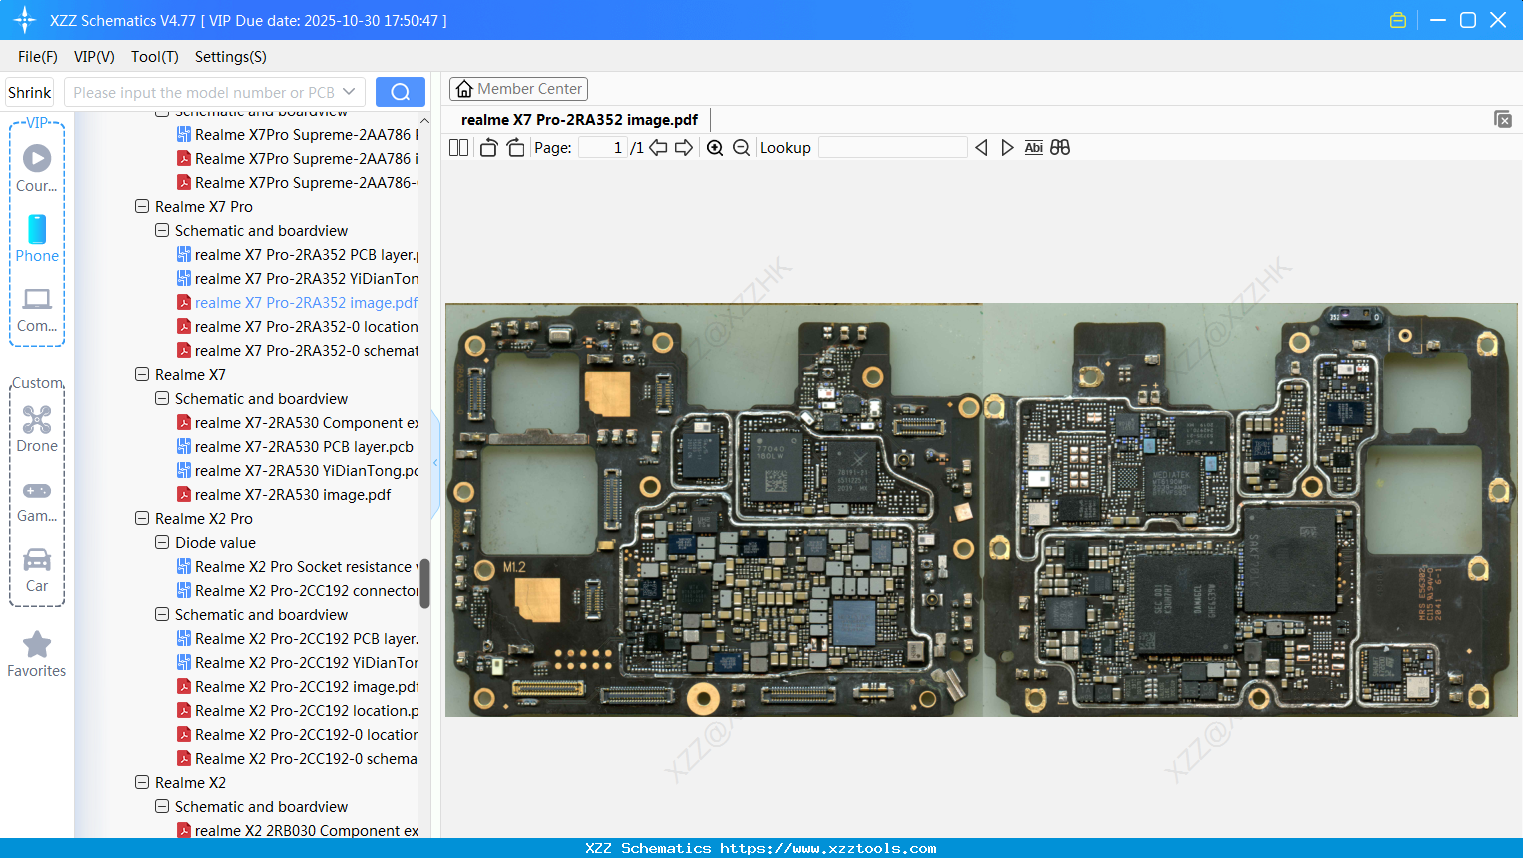Open the Favorites list
1523x858 pixels.
tap(37, 655)
